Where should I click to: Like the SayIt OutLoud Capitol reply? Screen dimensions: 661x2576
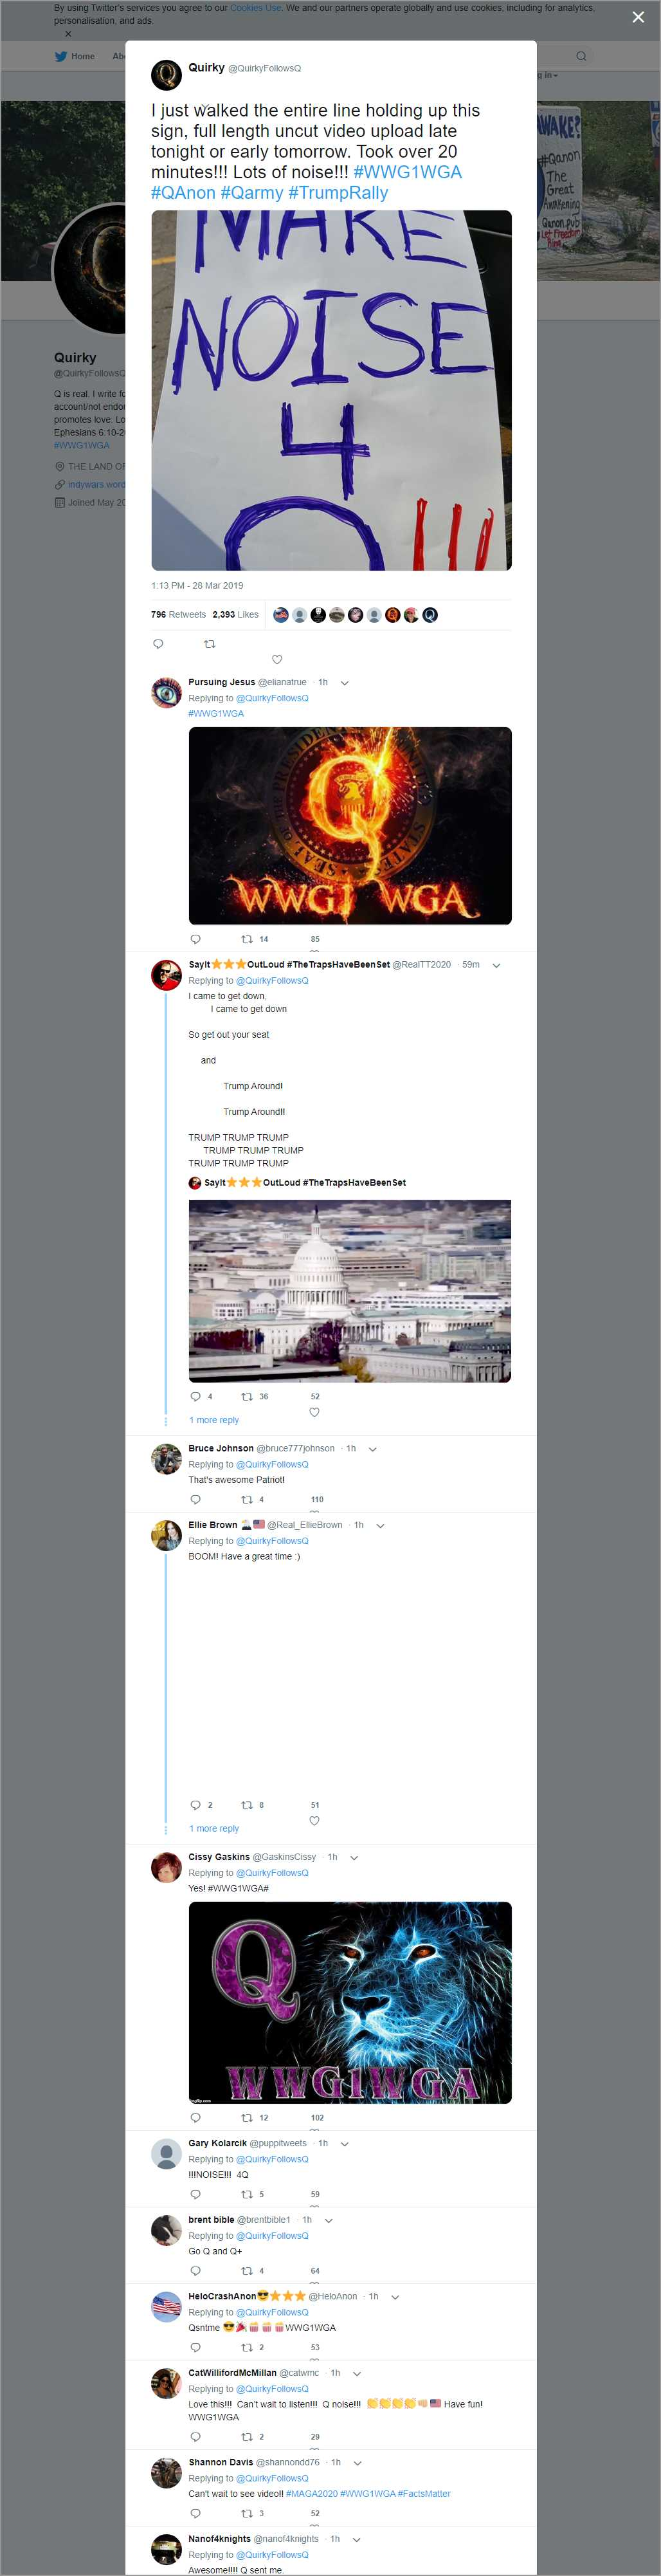[314, 1412]
